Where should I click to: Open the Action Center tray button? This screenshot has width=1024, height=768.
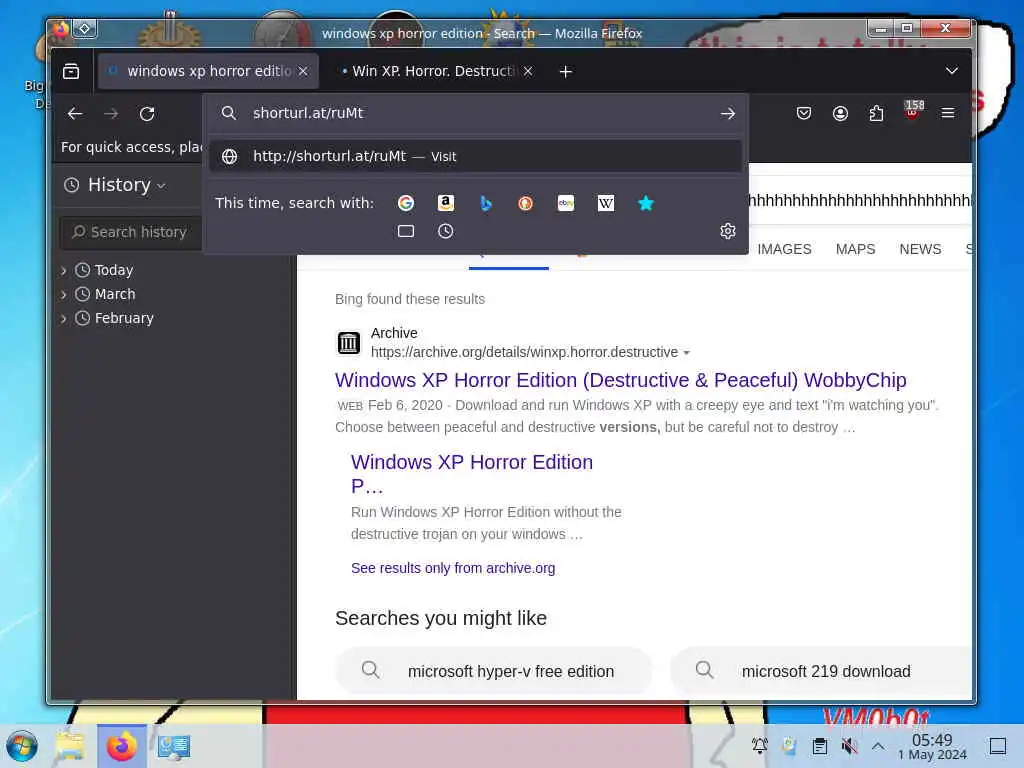(998, 746)
